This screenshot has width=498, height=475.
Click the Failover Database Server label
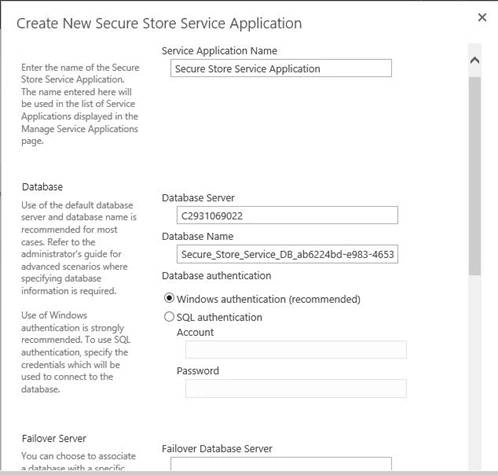click(217, 449)
